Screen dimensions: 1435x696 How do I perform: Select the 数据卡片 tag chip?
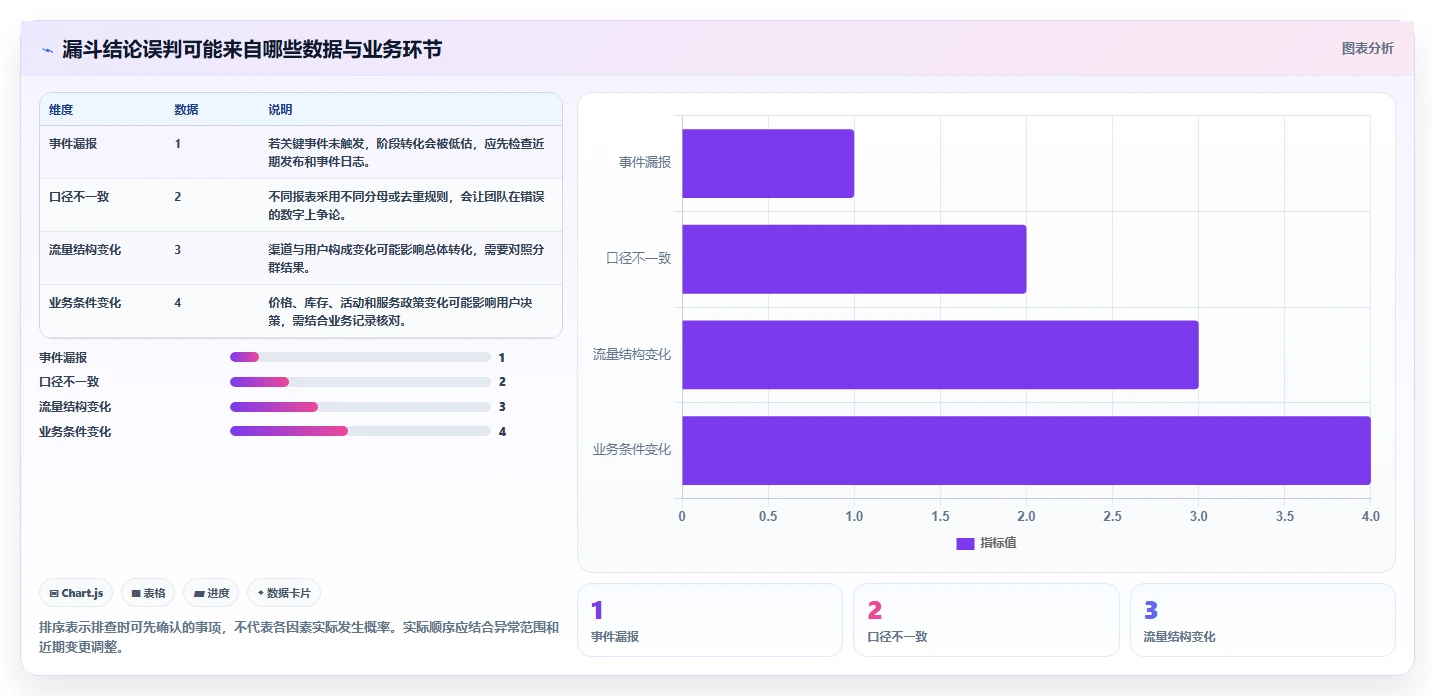(284, 593)
